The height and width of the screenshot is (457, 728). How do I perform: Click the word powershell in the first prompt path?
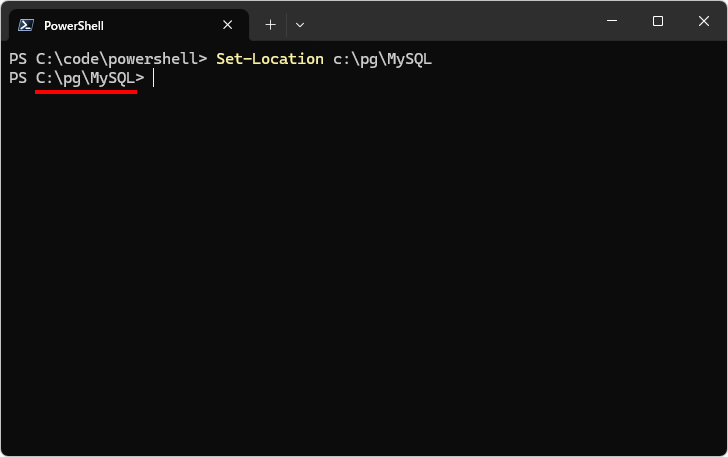[x=153, y=59]
